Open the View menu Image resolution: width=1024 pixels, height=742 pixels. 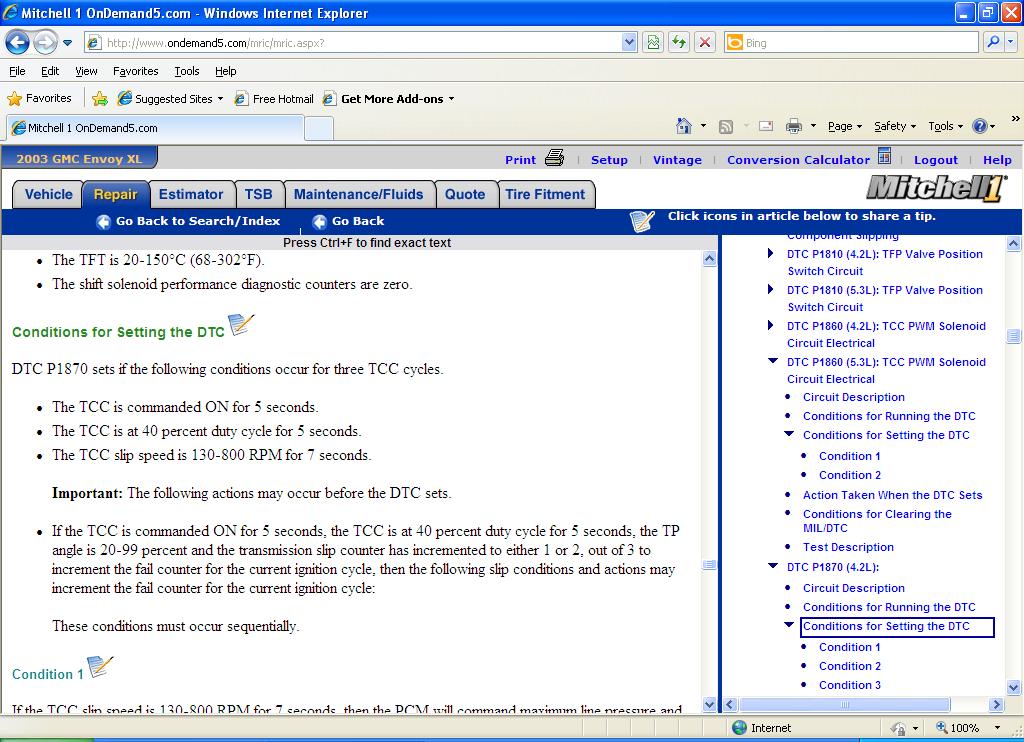(x=86, y=71)
